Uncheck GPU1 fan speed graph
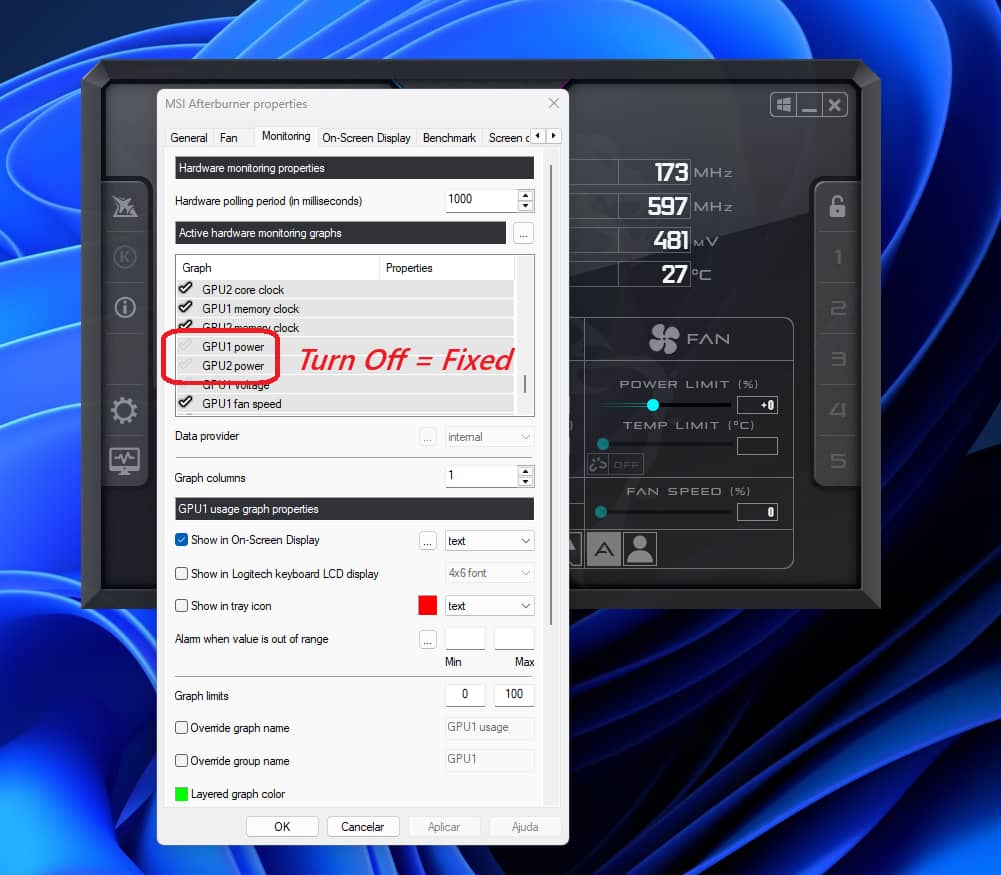The width and height of the screenshot is (1001, 875). tap(186, 402)
